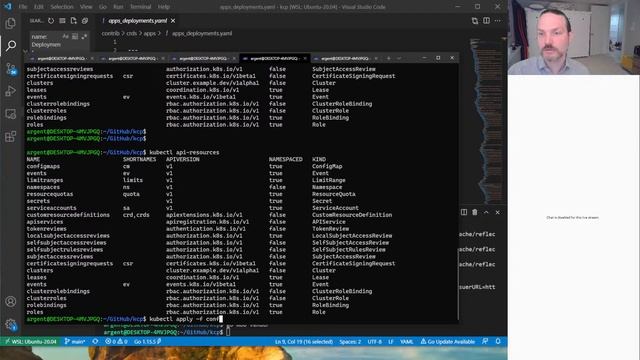Synchronize changes via status bar sync icon
The width and height of the screenshot is (640, 360).
[95, 342]
